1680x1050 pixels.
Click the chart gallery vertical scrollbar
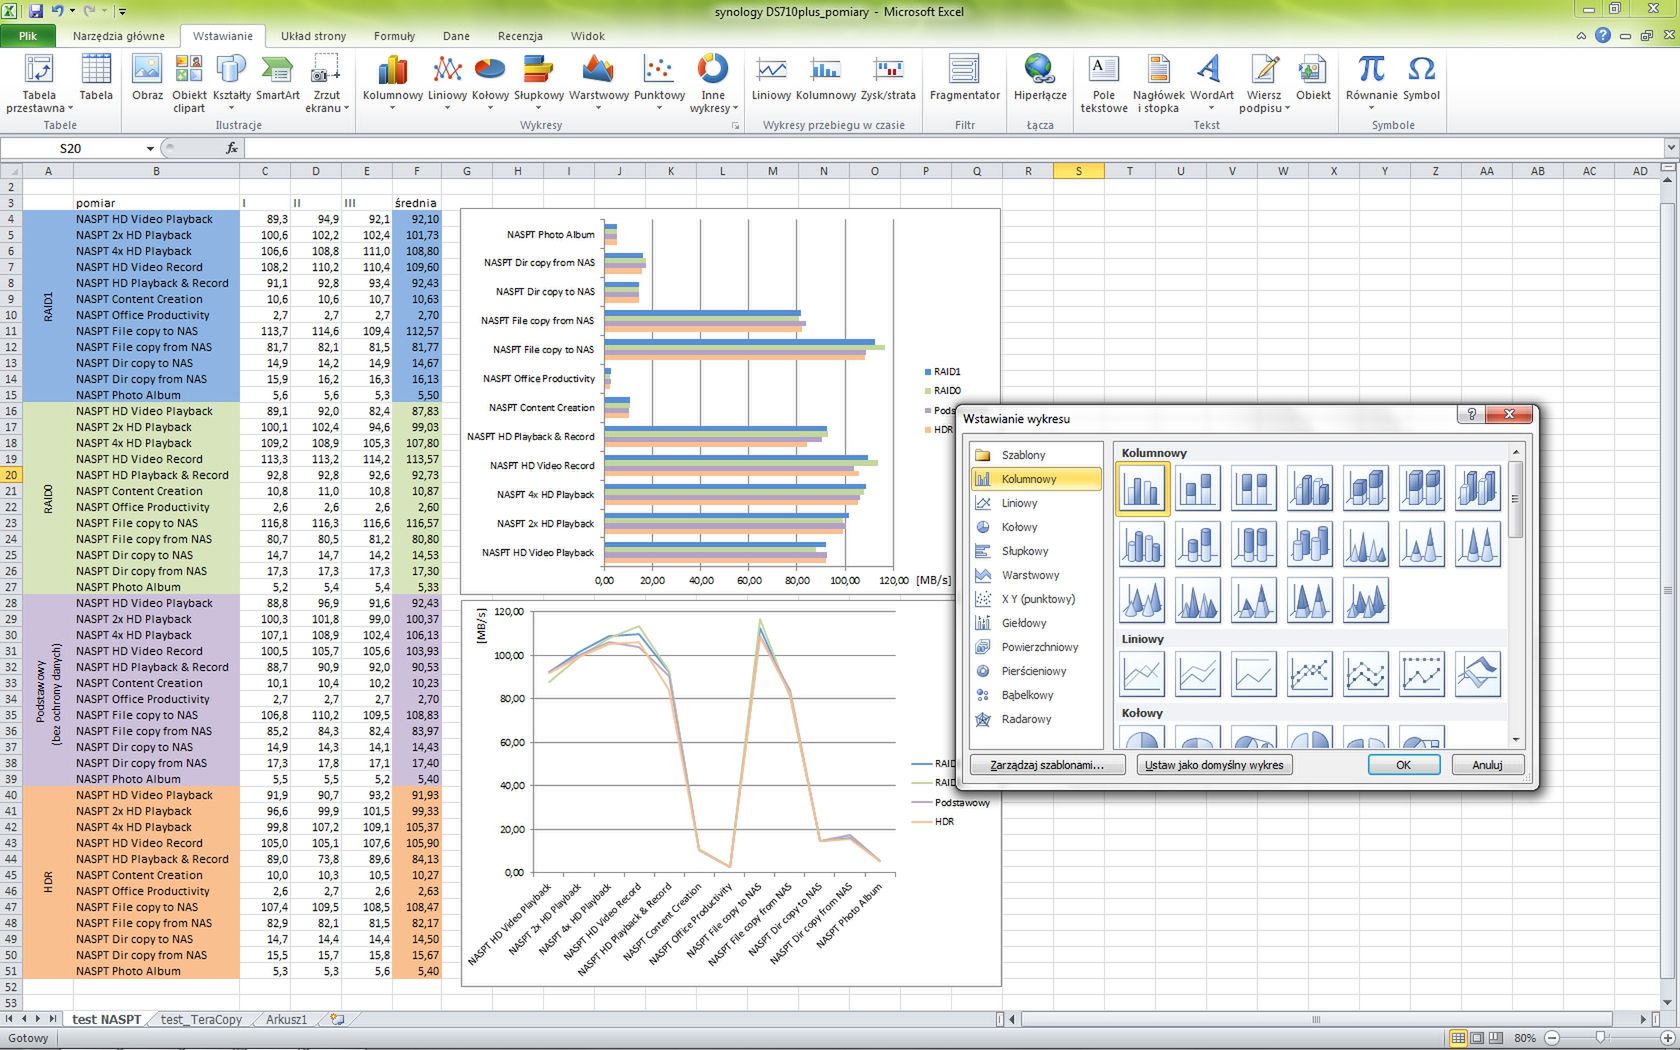[1516, 594]
